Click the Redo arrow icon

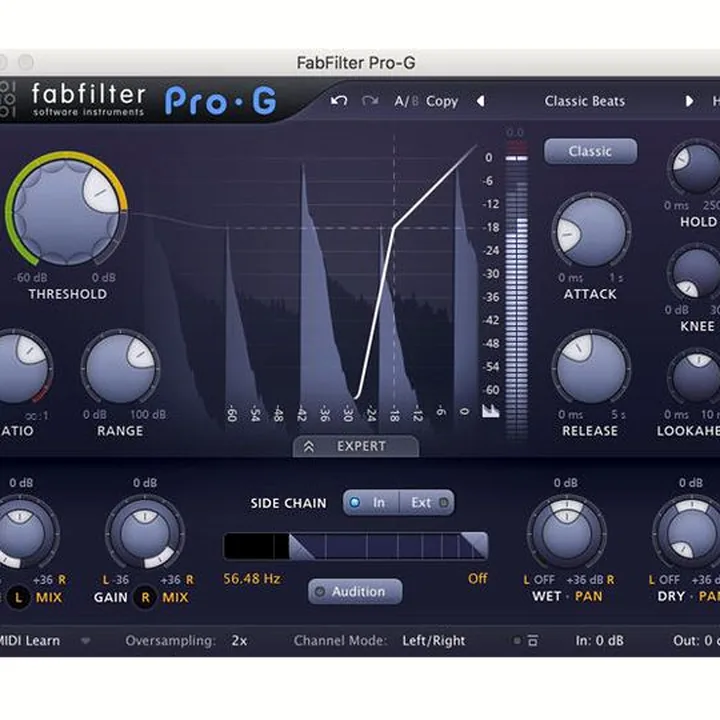pyautogui.click(x=370, y=101)
